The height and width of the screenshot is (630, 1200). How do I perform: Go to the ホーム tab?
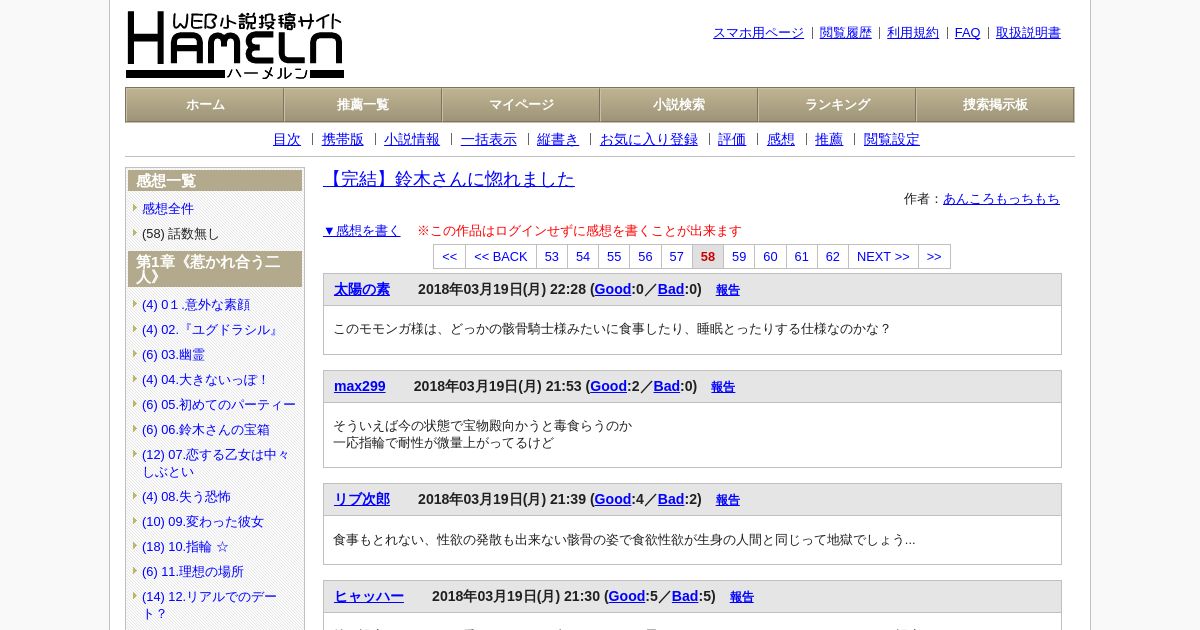coord(205,105)
